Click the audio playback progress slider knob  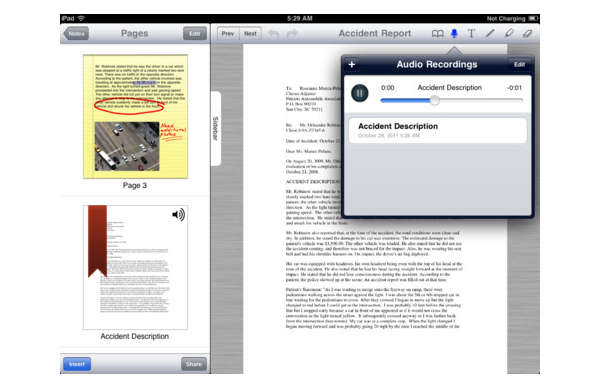(435, 100)
